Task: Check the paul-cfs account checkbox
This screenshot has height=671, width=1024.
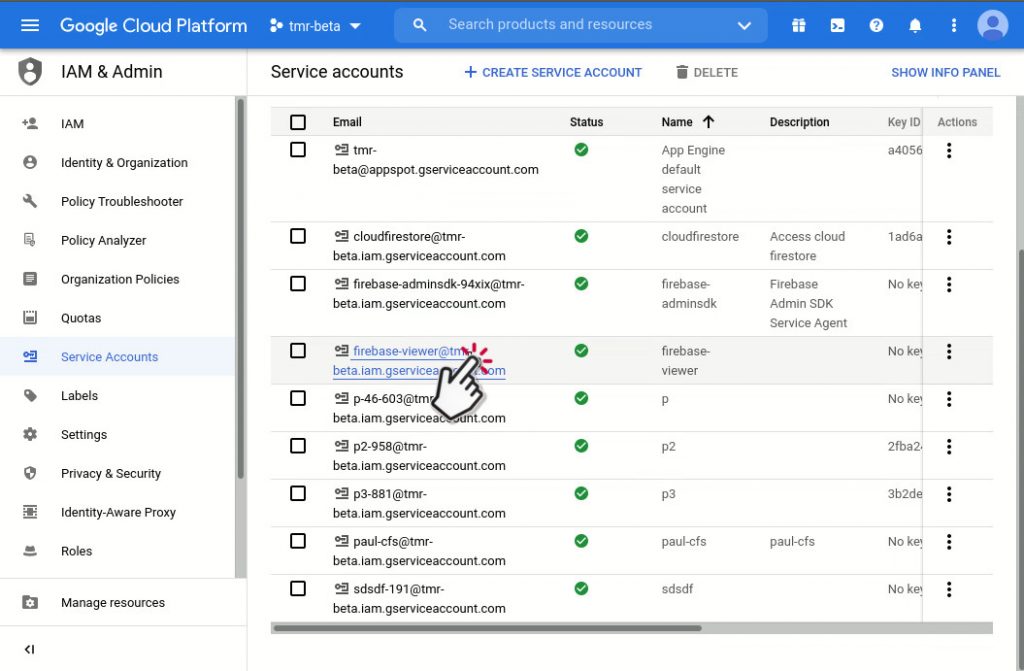Action: 298,541
